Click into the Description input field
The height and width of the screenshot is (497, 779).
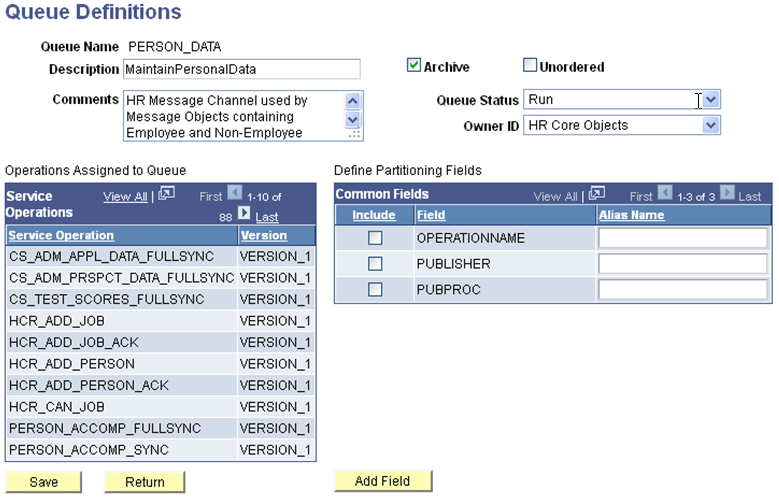click(x=242, y=69)
